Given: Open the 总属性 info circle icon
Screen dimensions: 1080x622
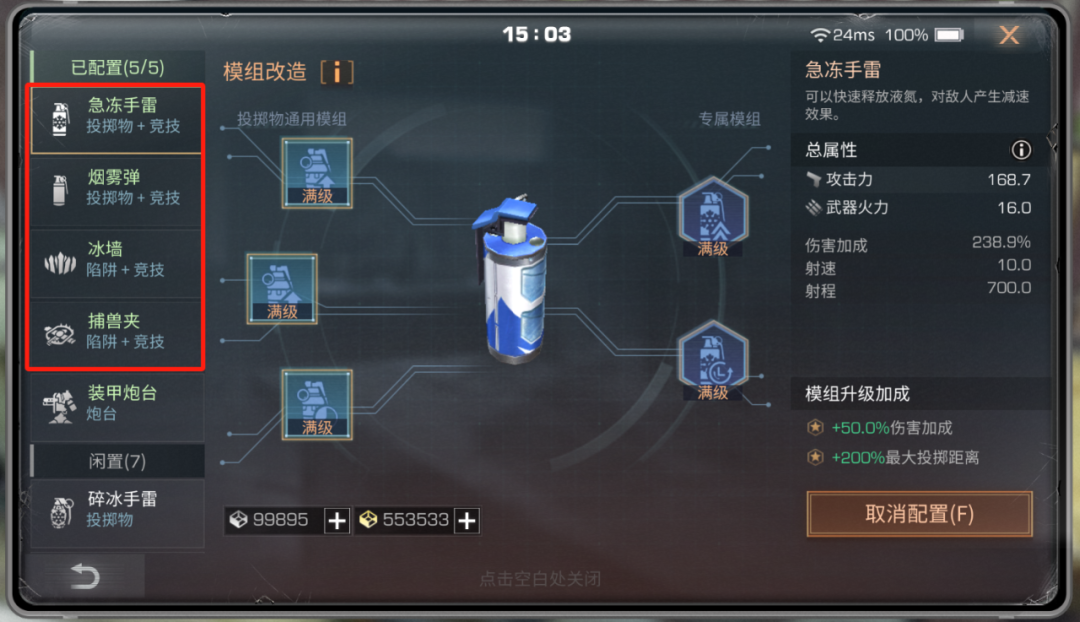Looking at the screenshot, I should (x=1021, y=149).
